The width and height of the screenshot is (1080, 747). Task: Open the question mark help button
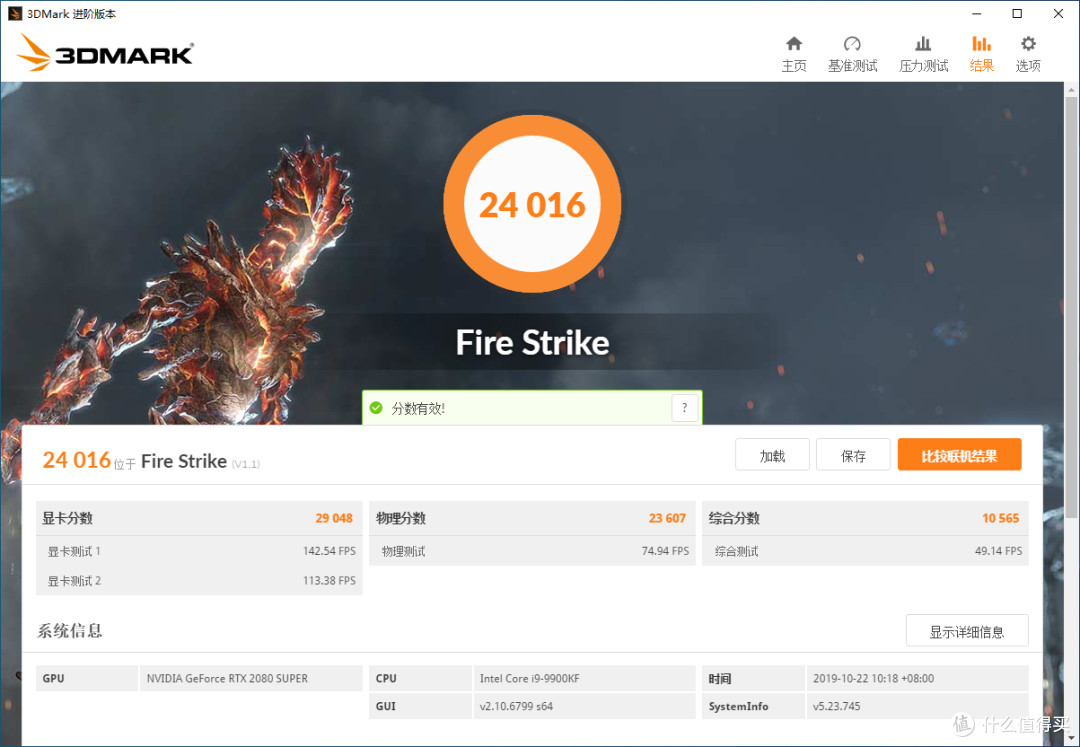click(x=684, y=408)
